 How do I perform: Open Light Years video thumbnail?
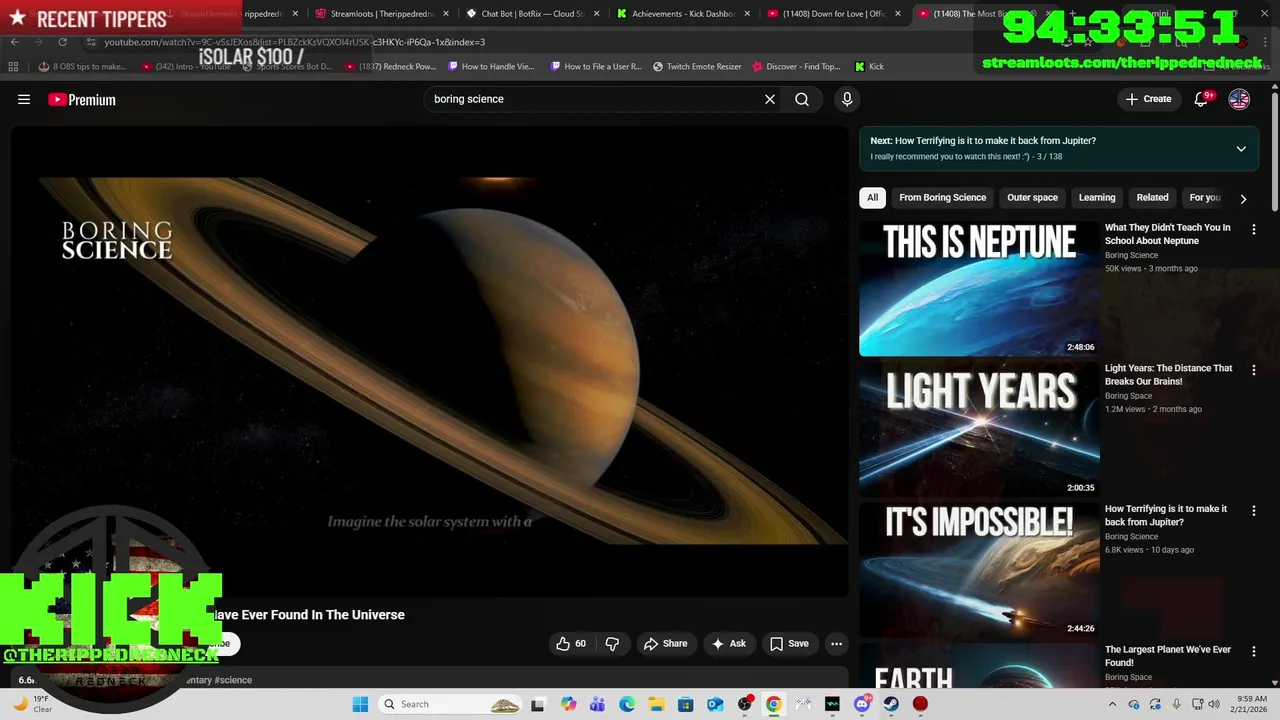pos(979,429)
